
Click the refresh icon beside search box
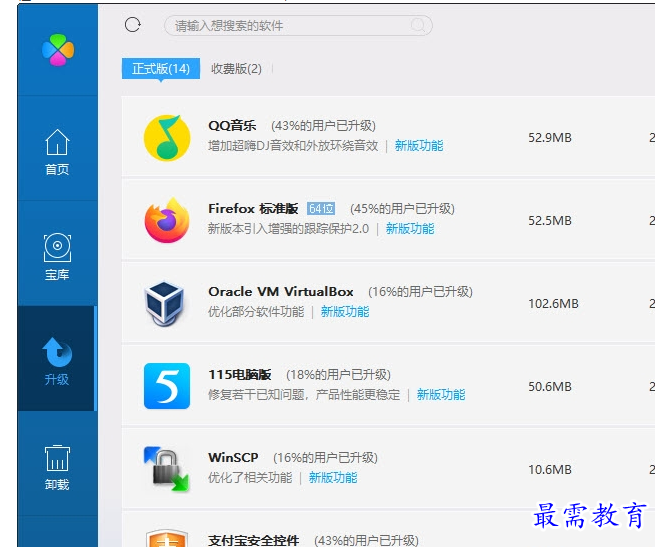(x=133, y=25)
